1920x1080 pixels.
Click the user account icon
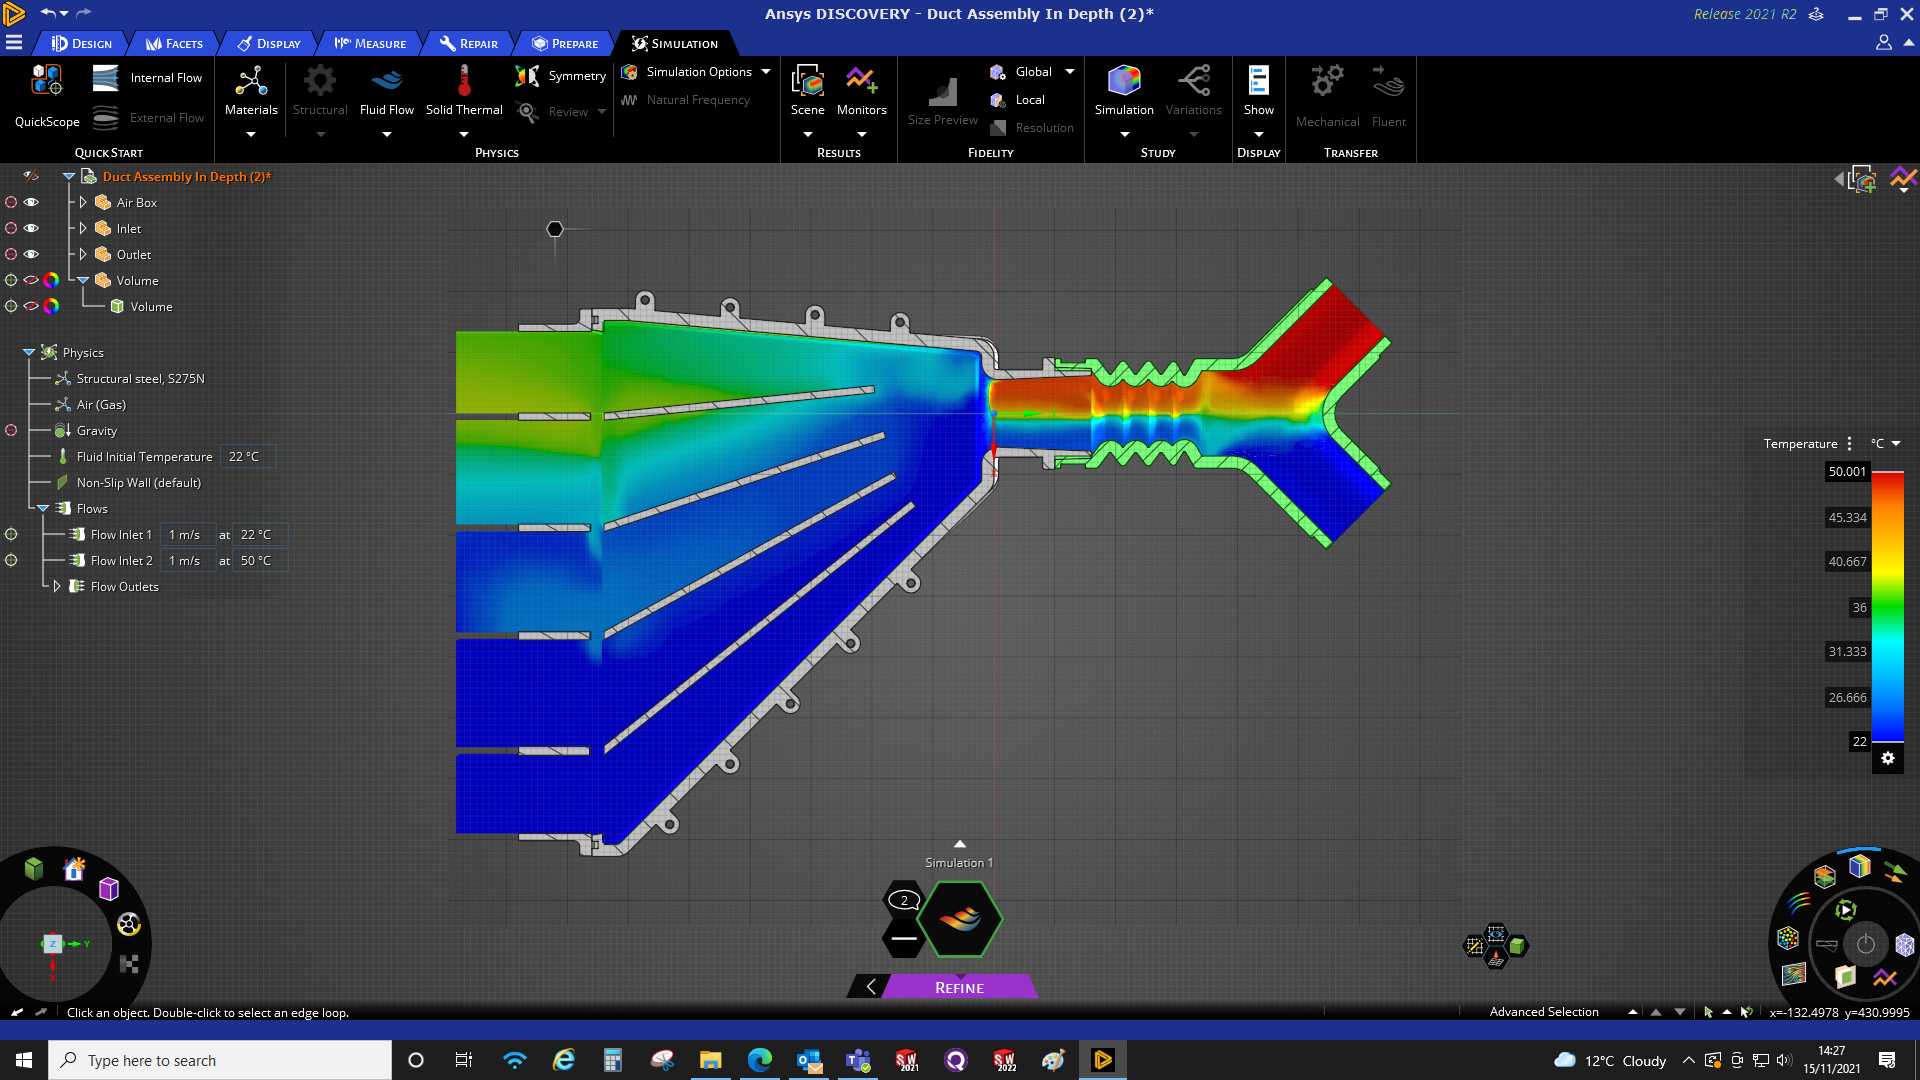tap(1883, 43)
